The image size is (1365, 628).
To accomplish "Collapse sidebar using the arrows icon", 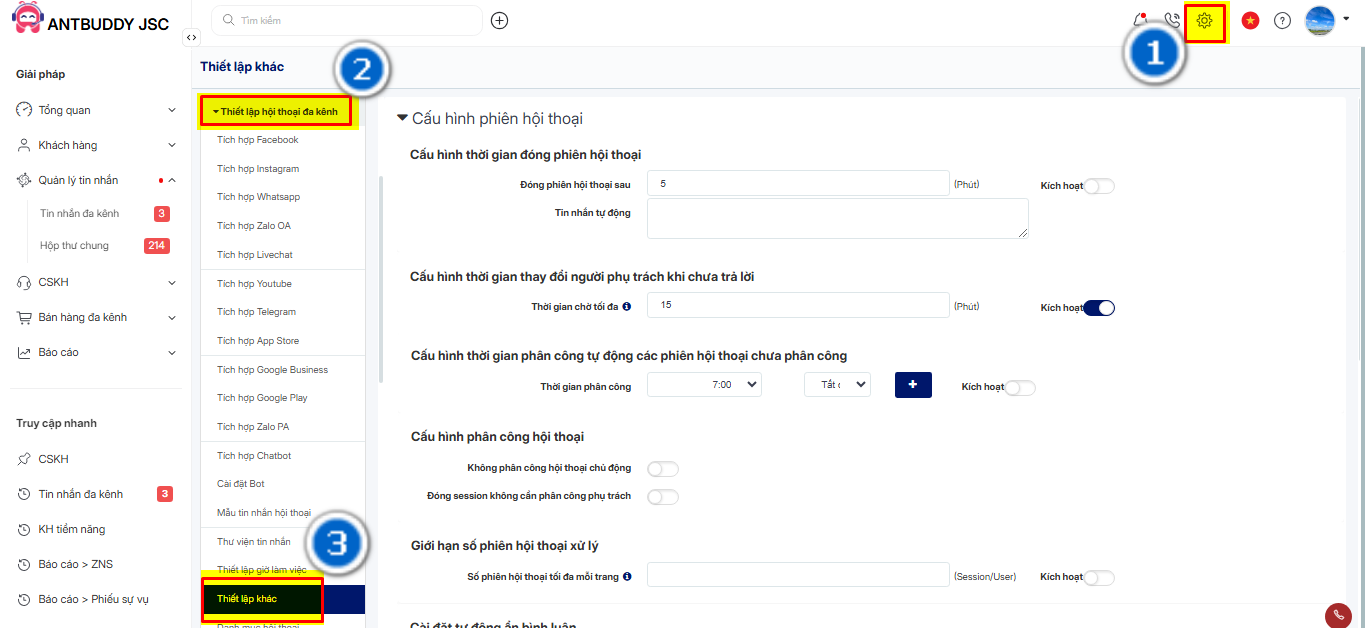I will click(x=191, y=37).
